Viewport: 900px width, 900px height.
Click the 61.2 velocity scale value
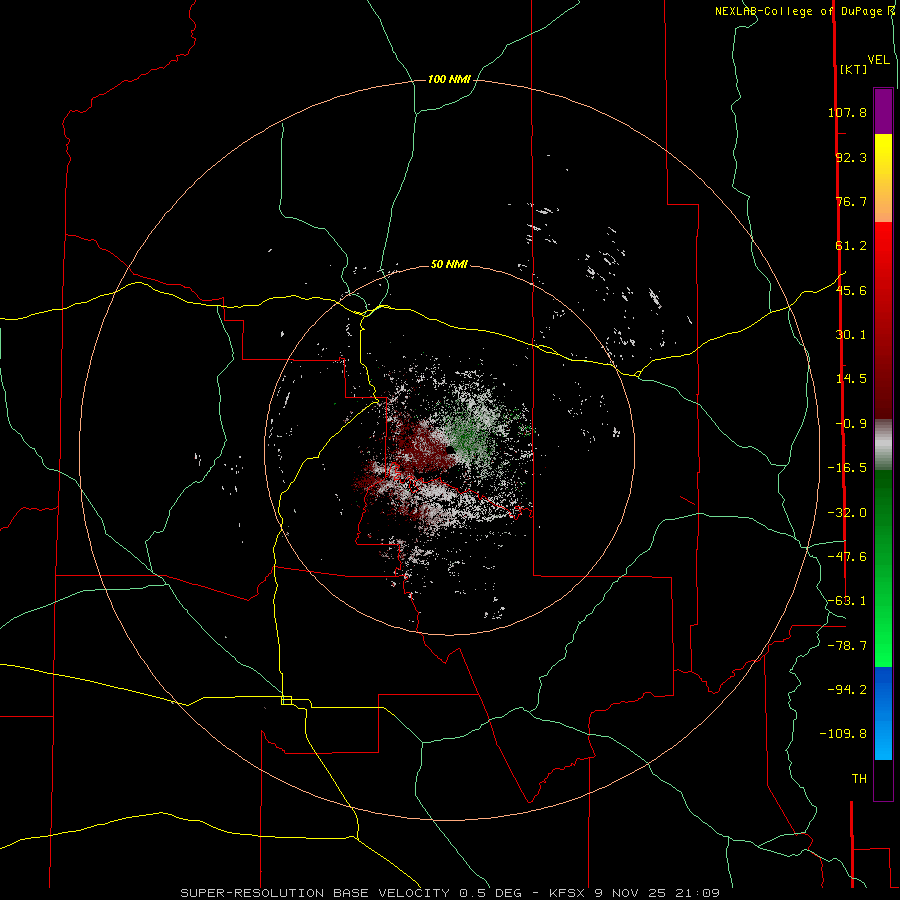(851, 246)
